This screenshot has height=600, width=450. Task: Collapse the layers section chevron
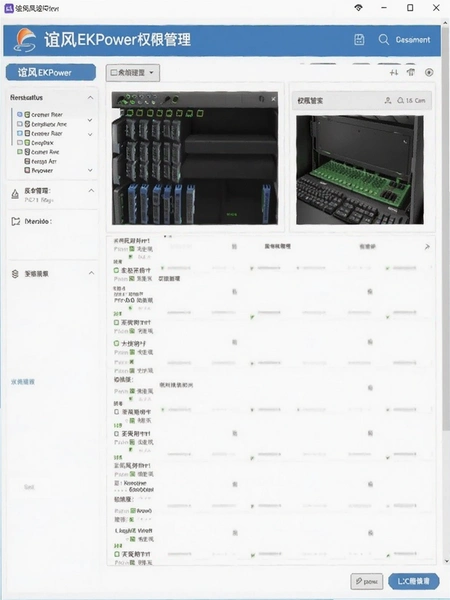tap(91, 273)
